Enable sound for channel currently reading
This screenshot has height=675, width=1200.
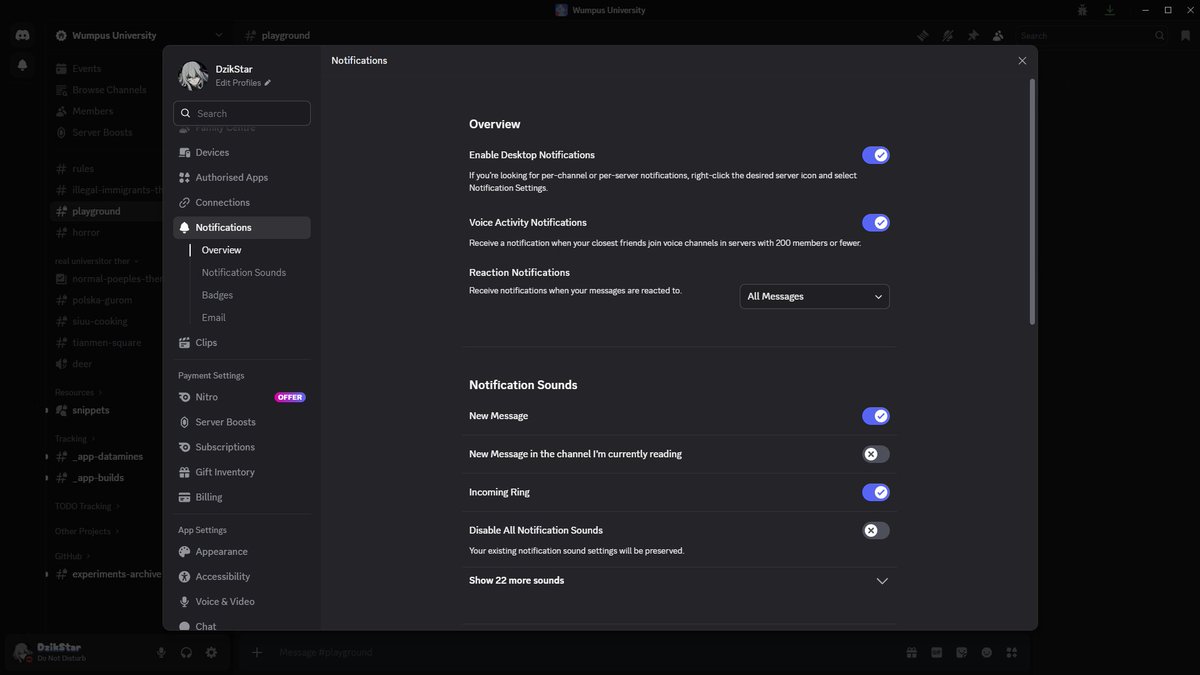[x=875, y=454]
